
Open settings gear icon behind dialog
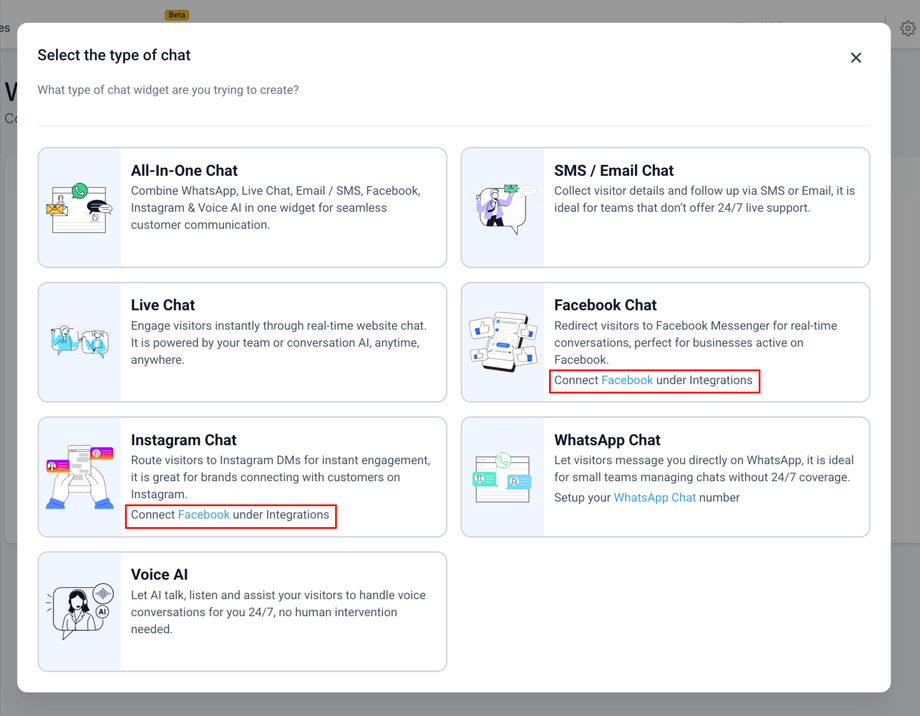pyautogui.click(x=907, y=29)
